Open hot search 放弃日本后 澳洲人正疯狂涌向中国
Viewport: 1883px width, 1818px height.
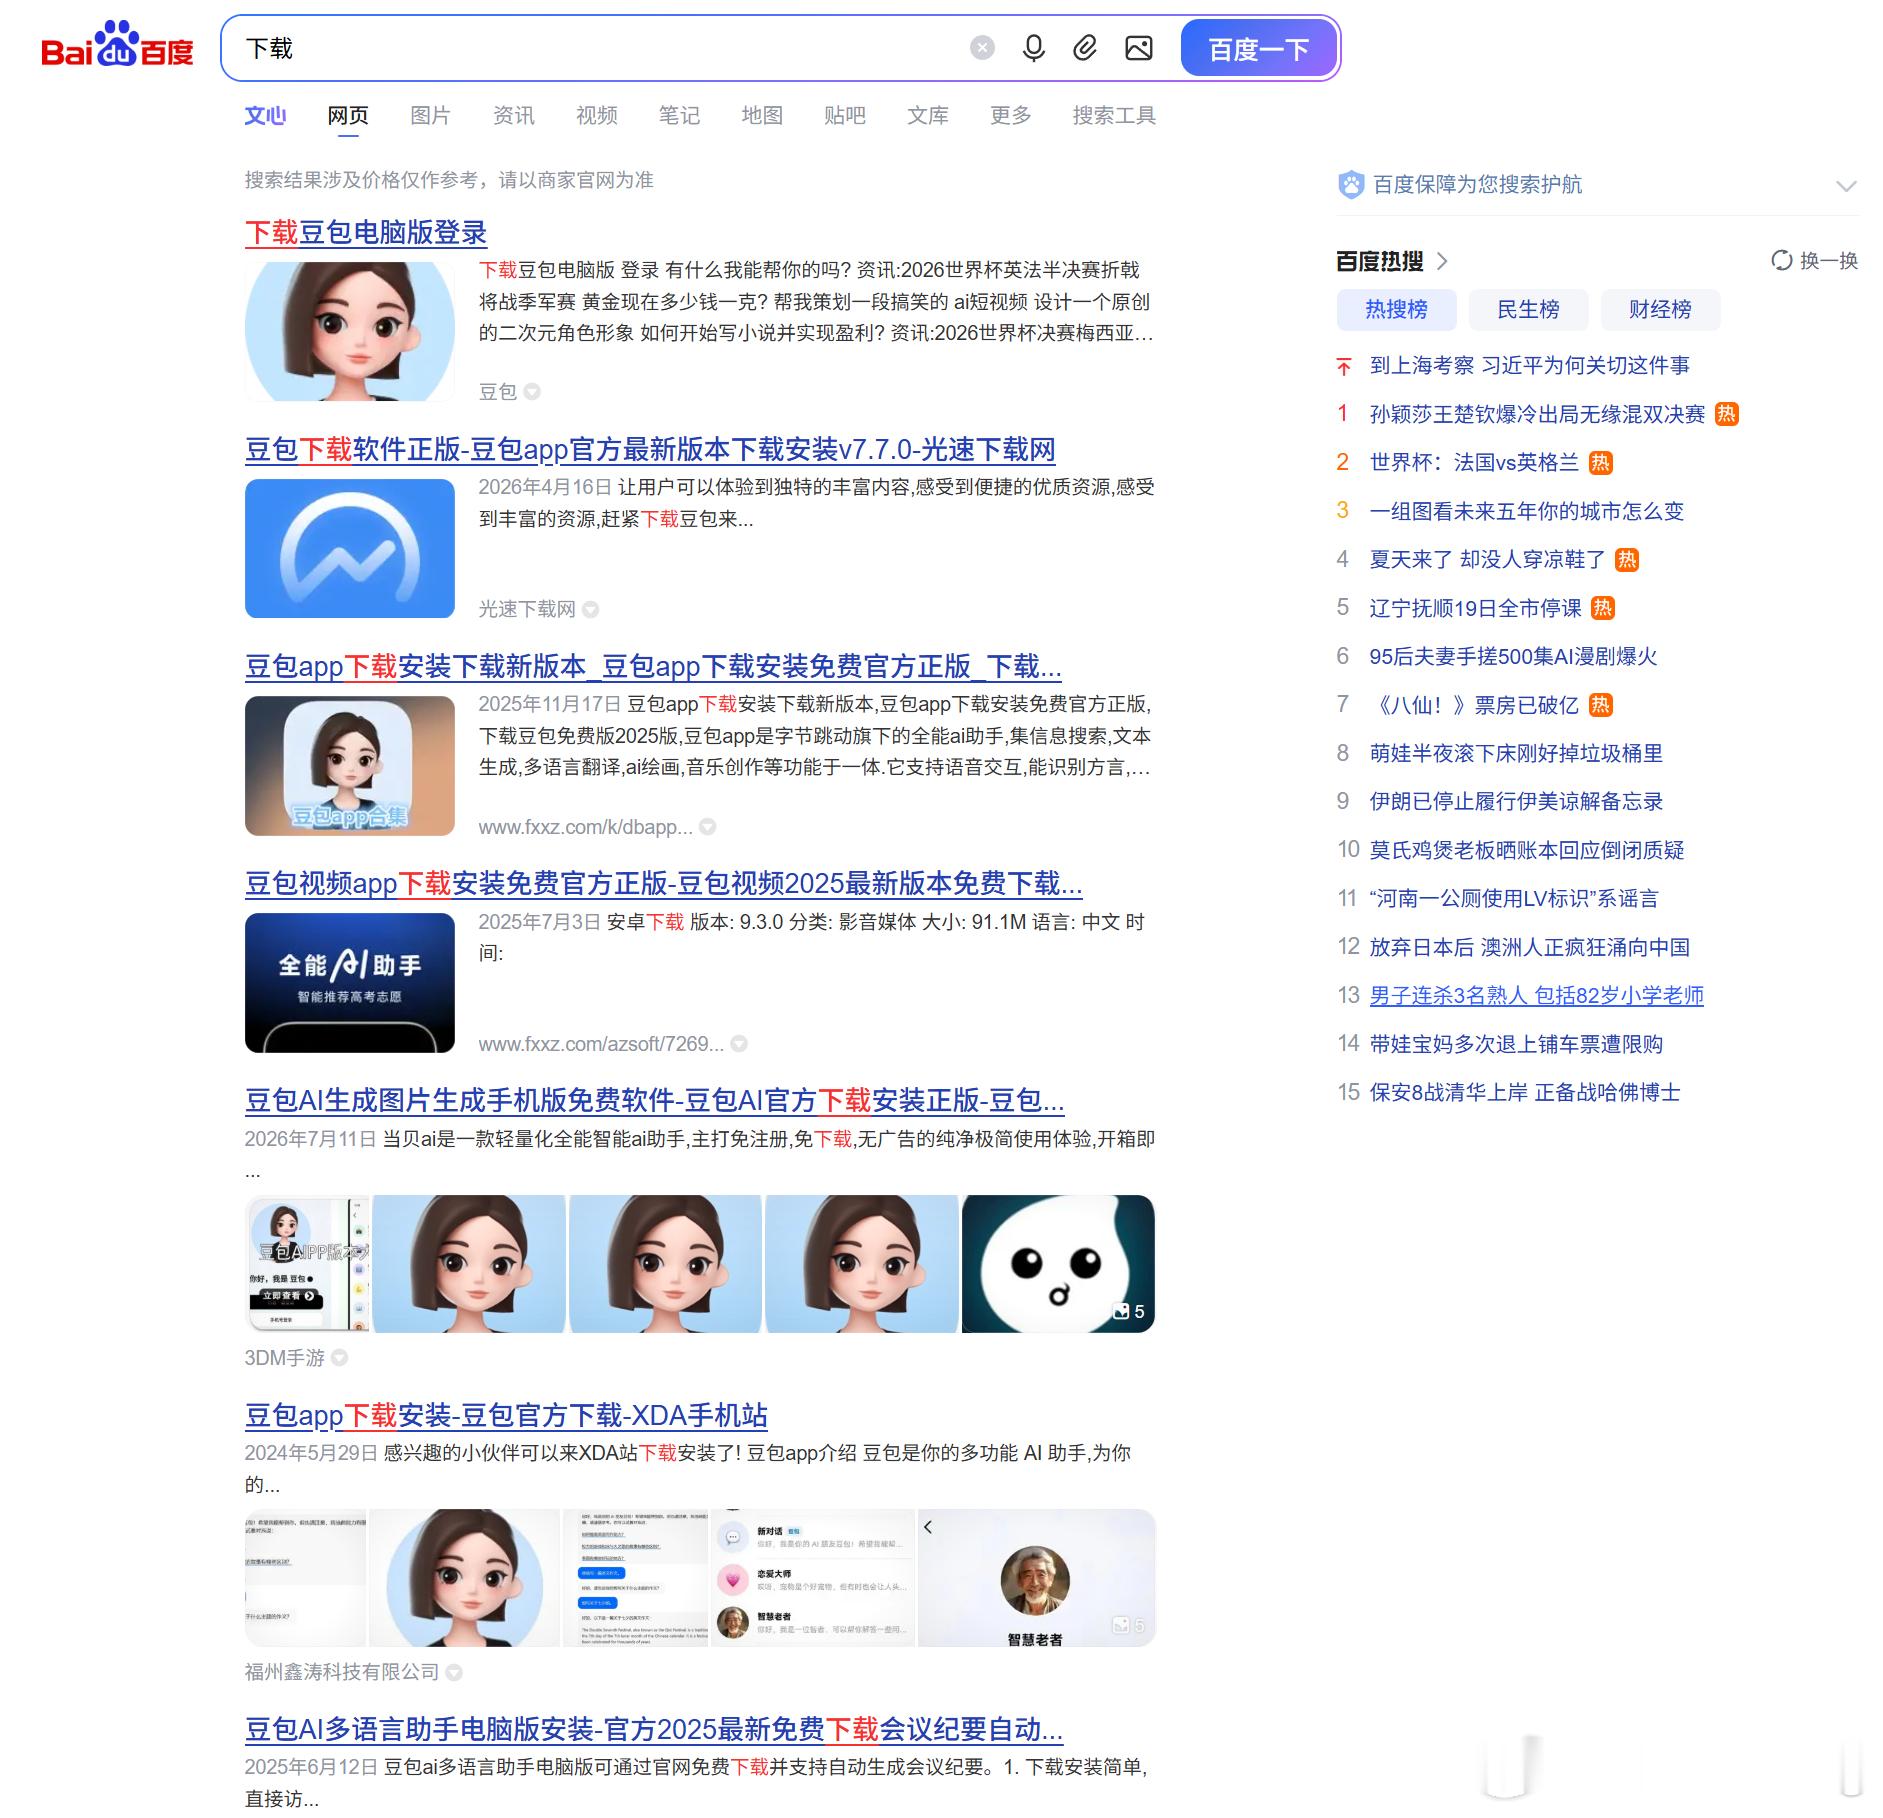1530,948
